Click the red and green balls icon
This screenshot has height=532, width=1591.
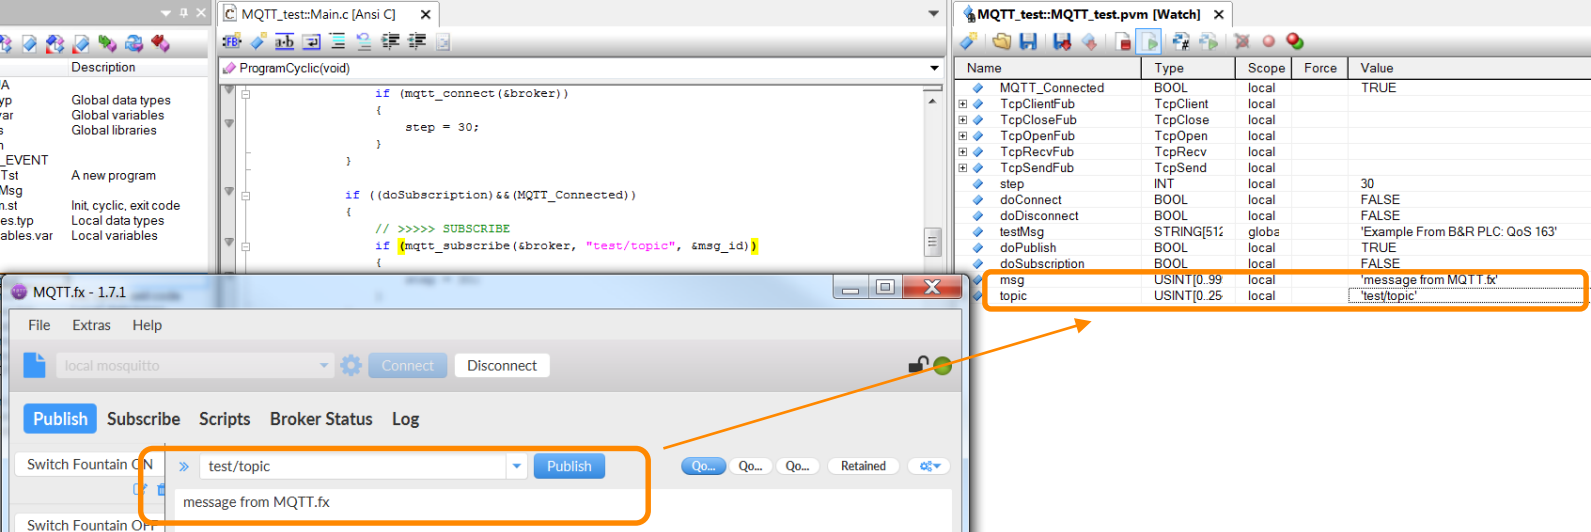click(1295, 41)
